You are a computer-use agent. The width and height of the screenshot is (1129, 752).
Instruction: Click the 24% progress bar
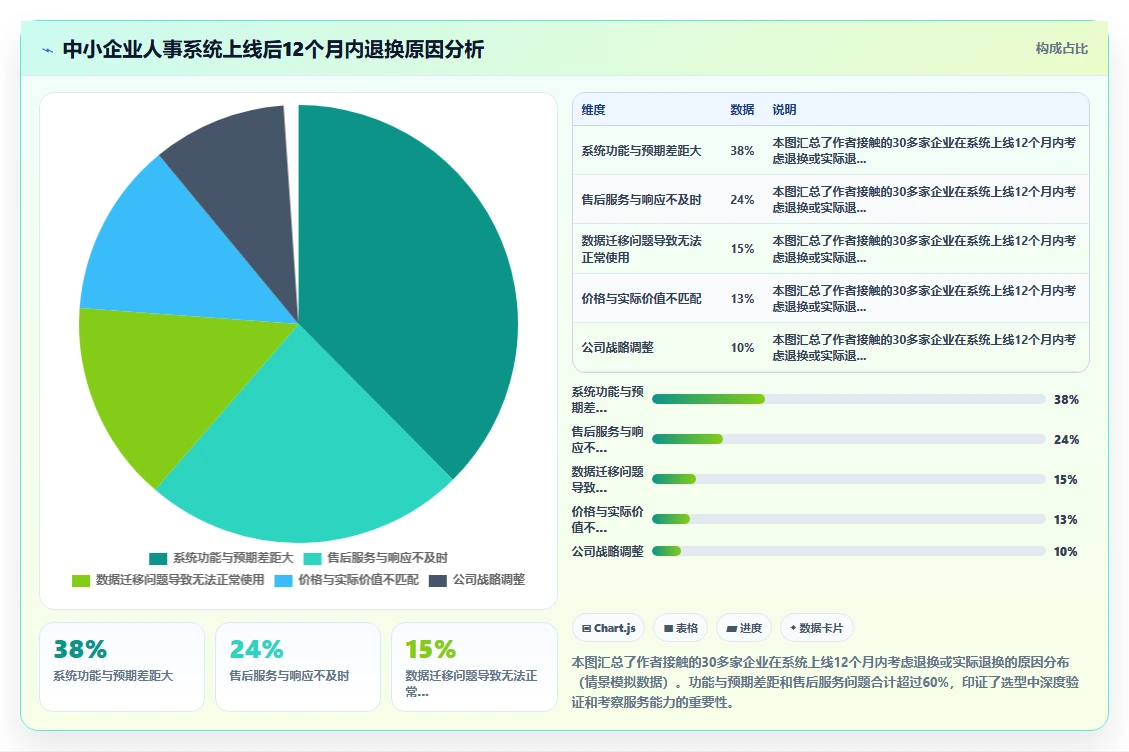pos(849,439)
